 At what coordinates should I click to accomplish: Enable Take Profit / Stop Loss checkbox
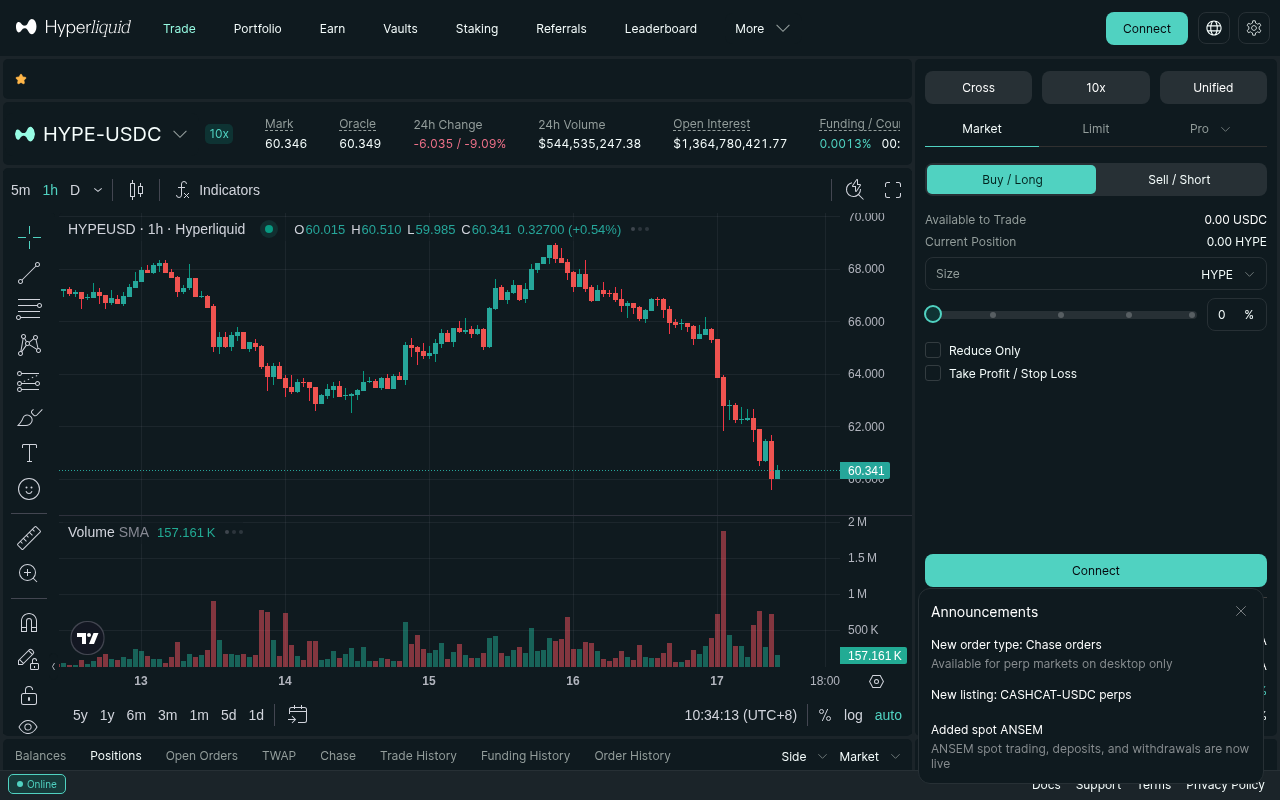coord(933,373)
